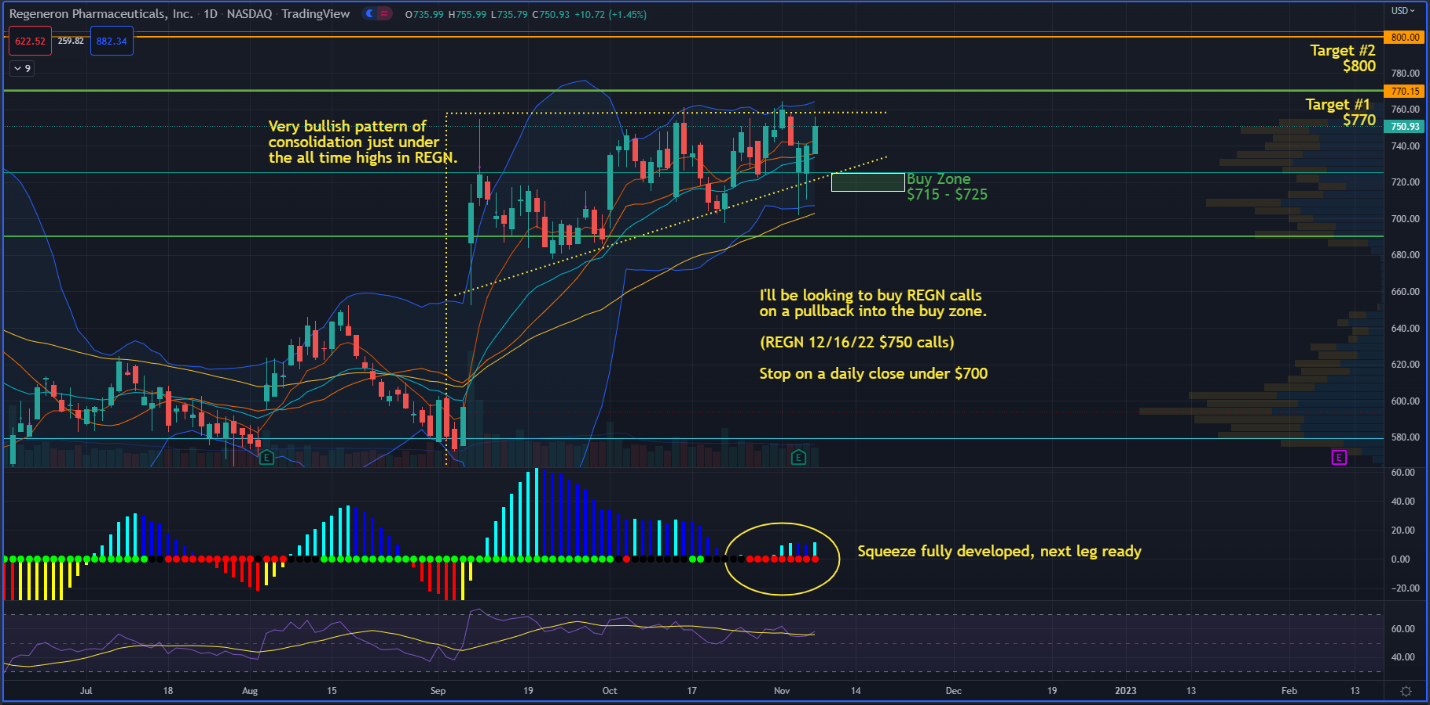Click the magenta upcoming earnings E marker

pyautogui.click(x=1339, y=458)
